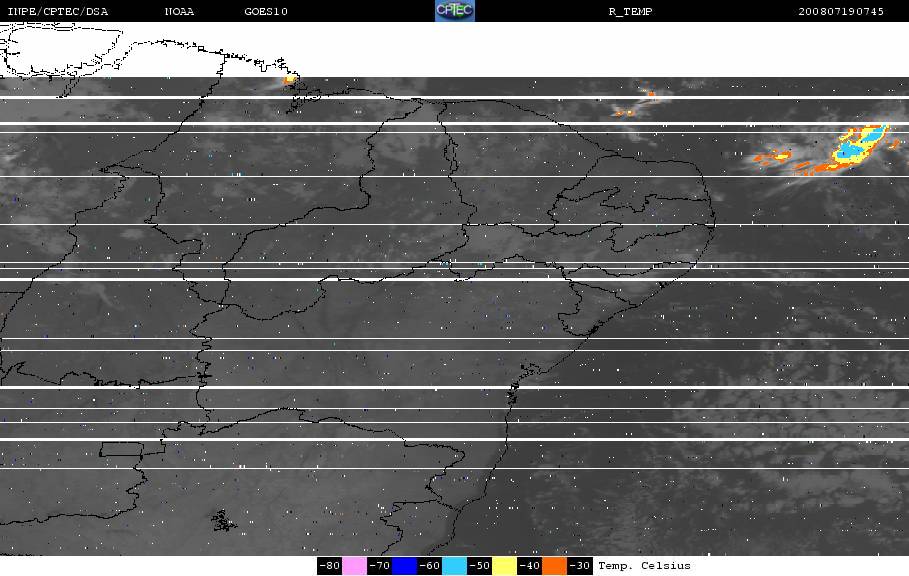The width and height of the screenshot is (909, 576).
Task: Click the R_TEMP product label
Action: point(630,11)
